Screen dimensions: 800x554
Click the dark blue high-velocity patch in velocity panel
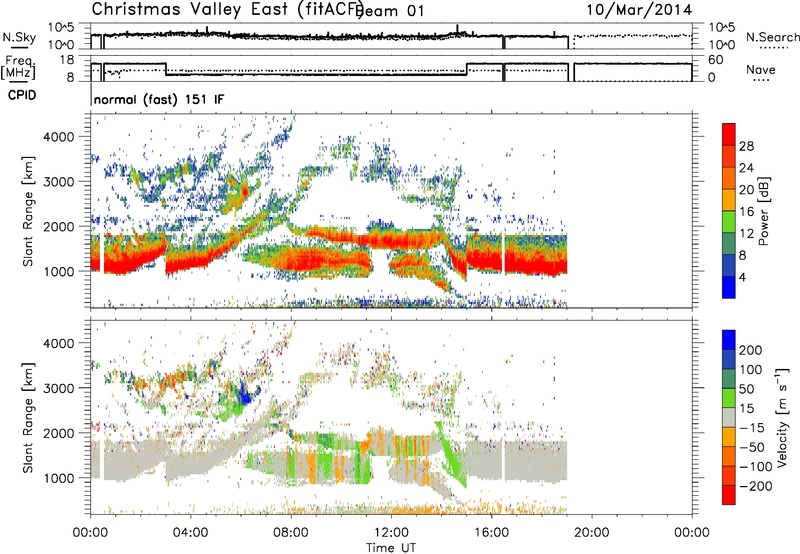pos(245,395)
